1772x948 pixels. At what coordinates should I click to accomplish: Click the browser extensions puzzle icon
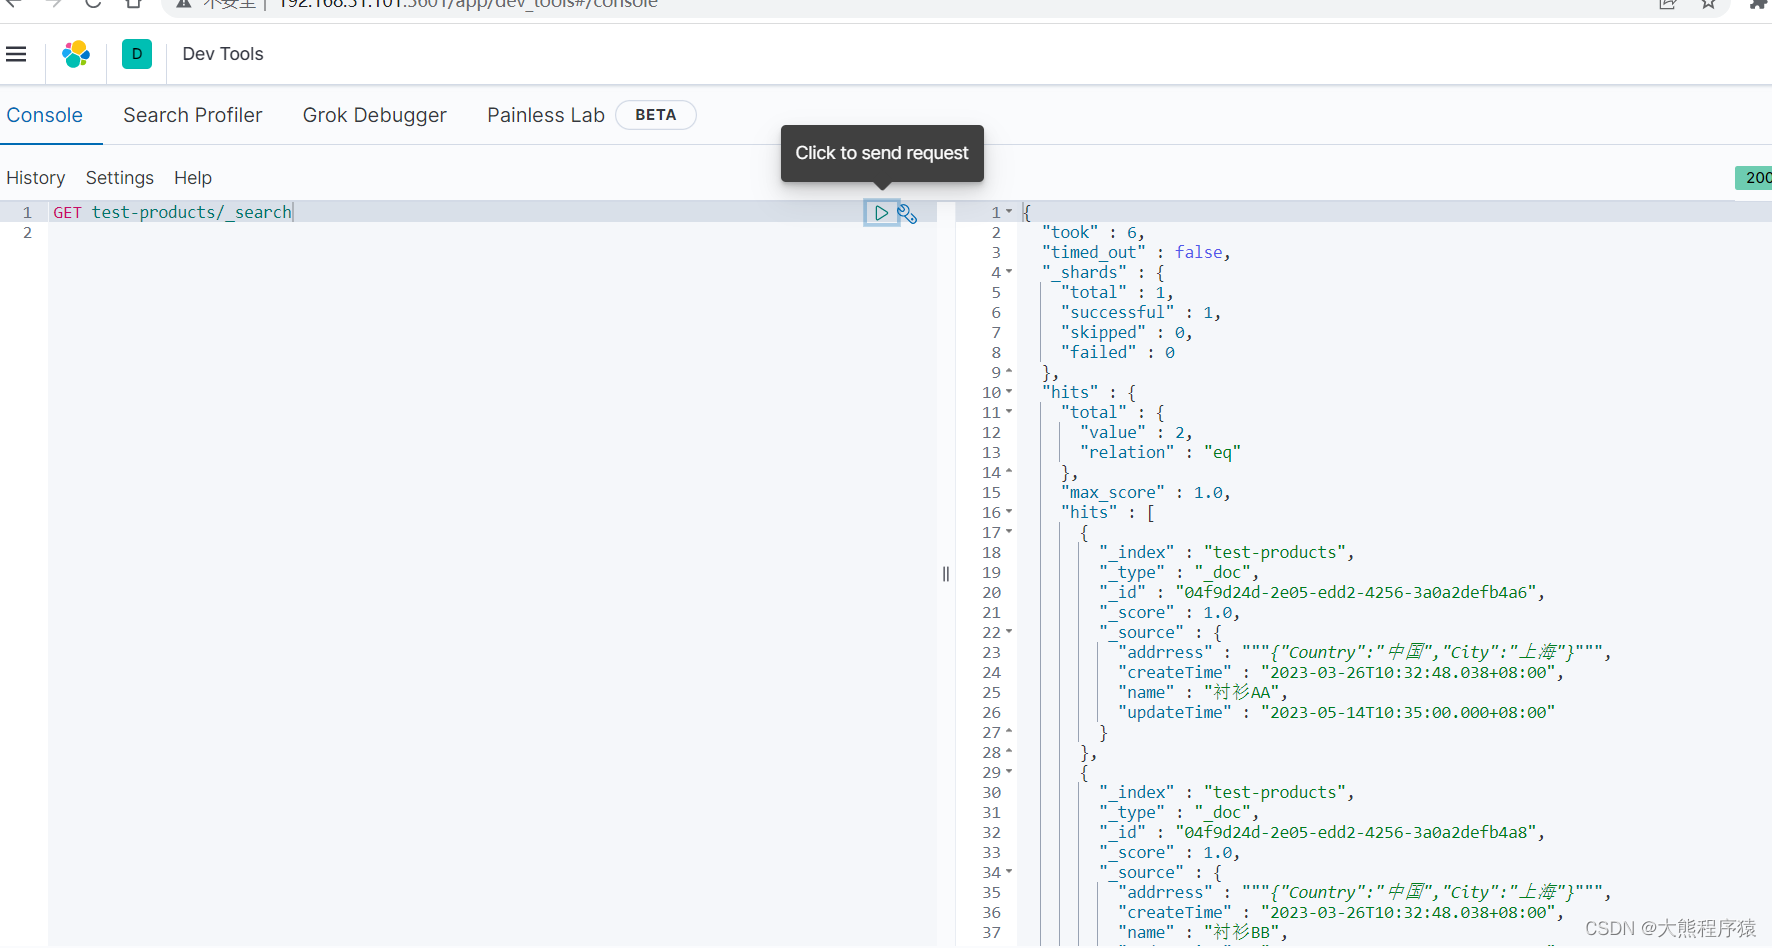pos(1757,5)
